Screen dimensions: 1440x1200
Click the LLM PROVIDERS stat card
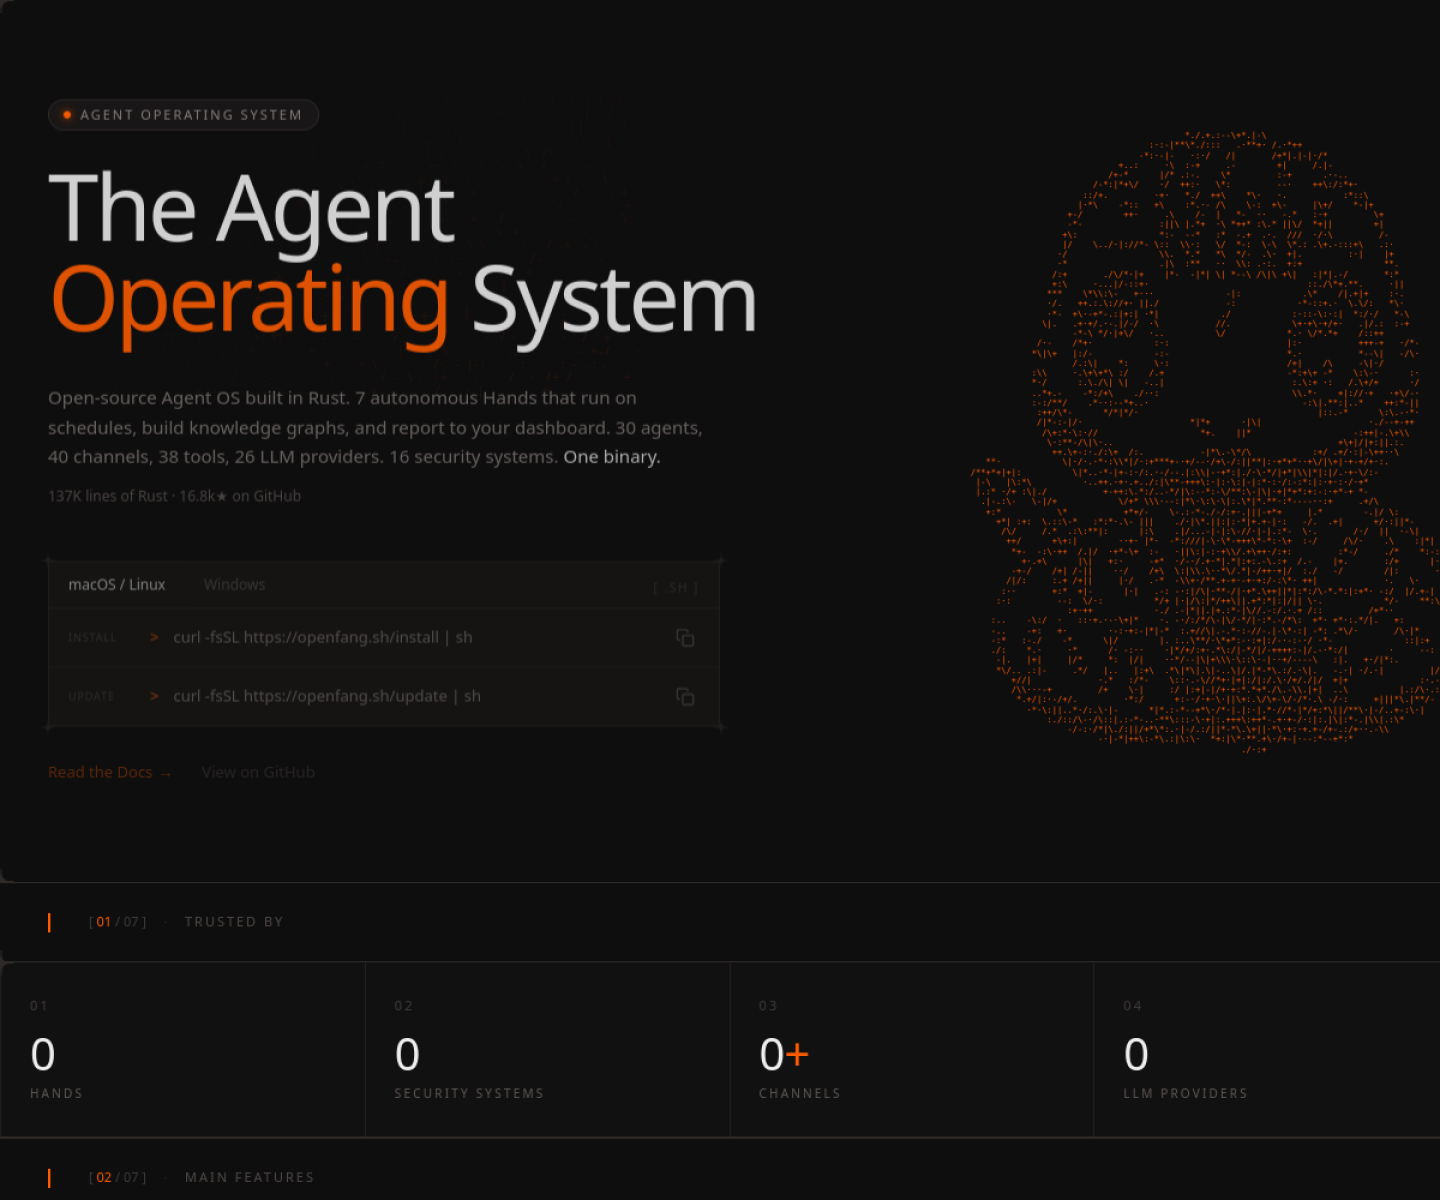click(x=1267, y=1049)
